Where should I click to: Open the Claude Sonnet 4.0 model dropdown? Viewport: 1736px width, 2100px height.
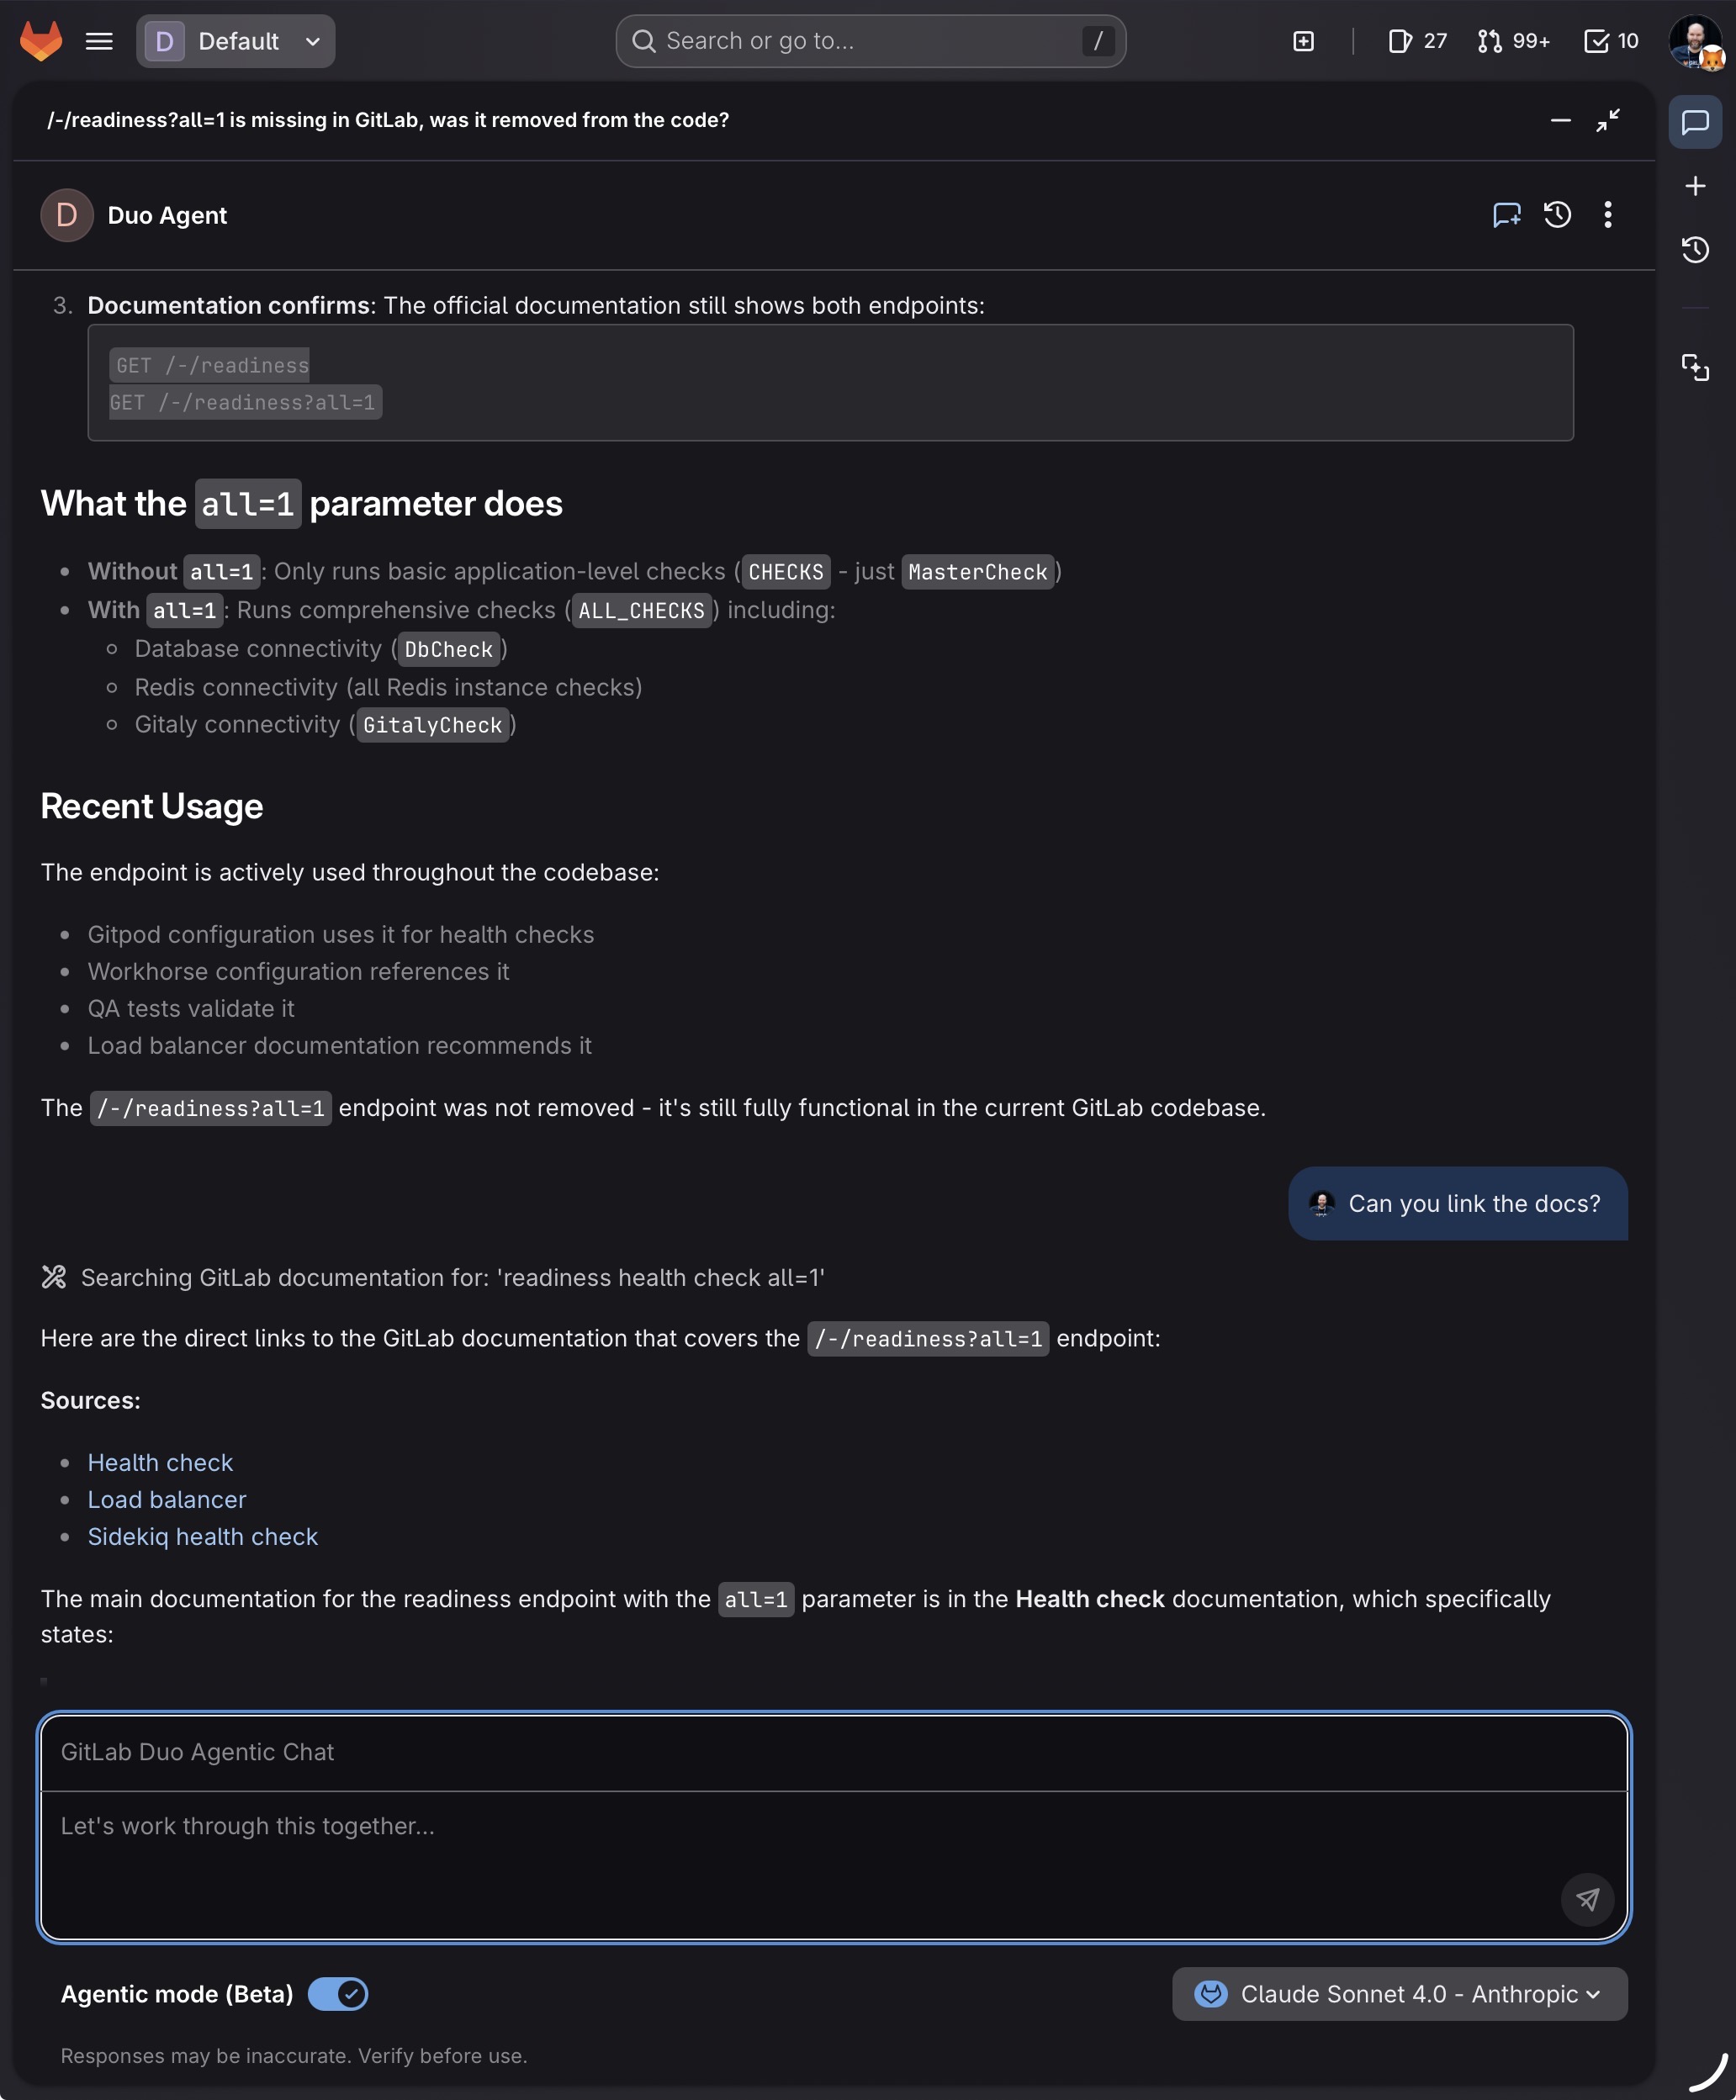pos(1399,1994)
